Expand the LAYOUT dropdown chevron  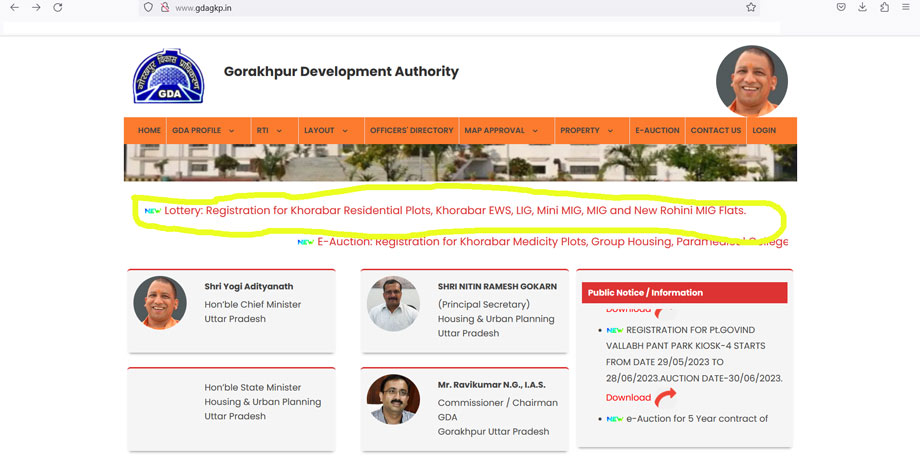(x=345, y=131)
